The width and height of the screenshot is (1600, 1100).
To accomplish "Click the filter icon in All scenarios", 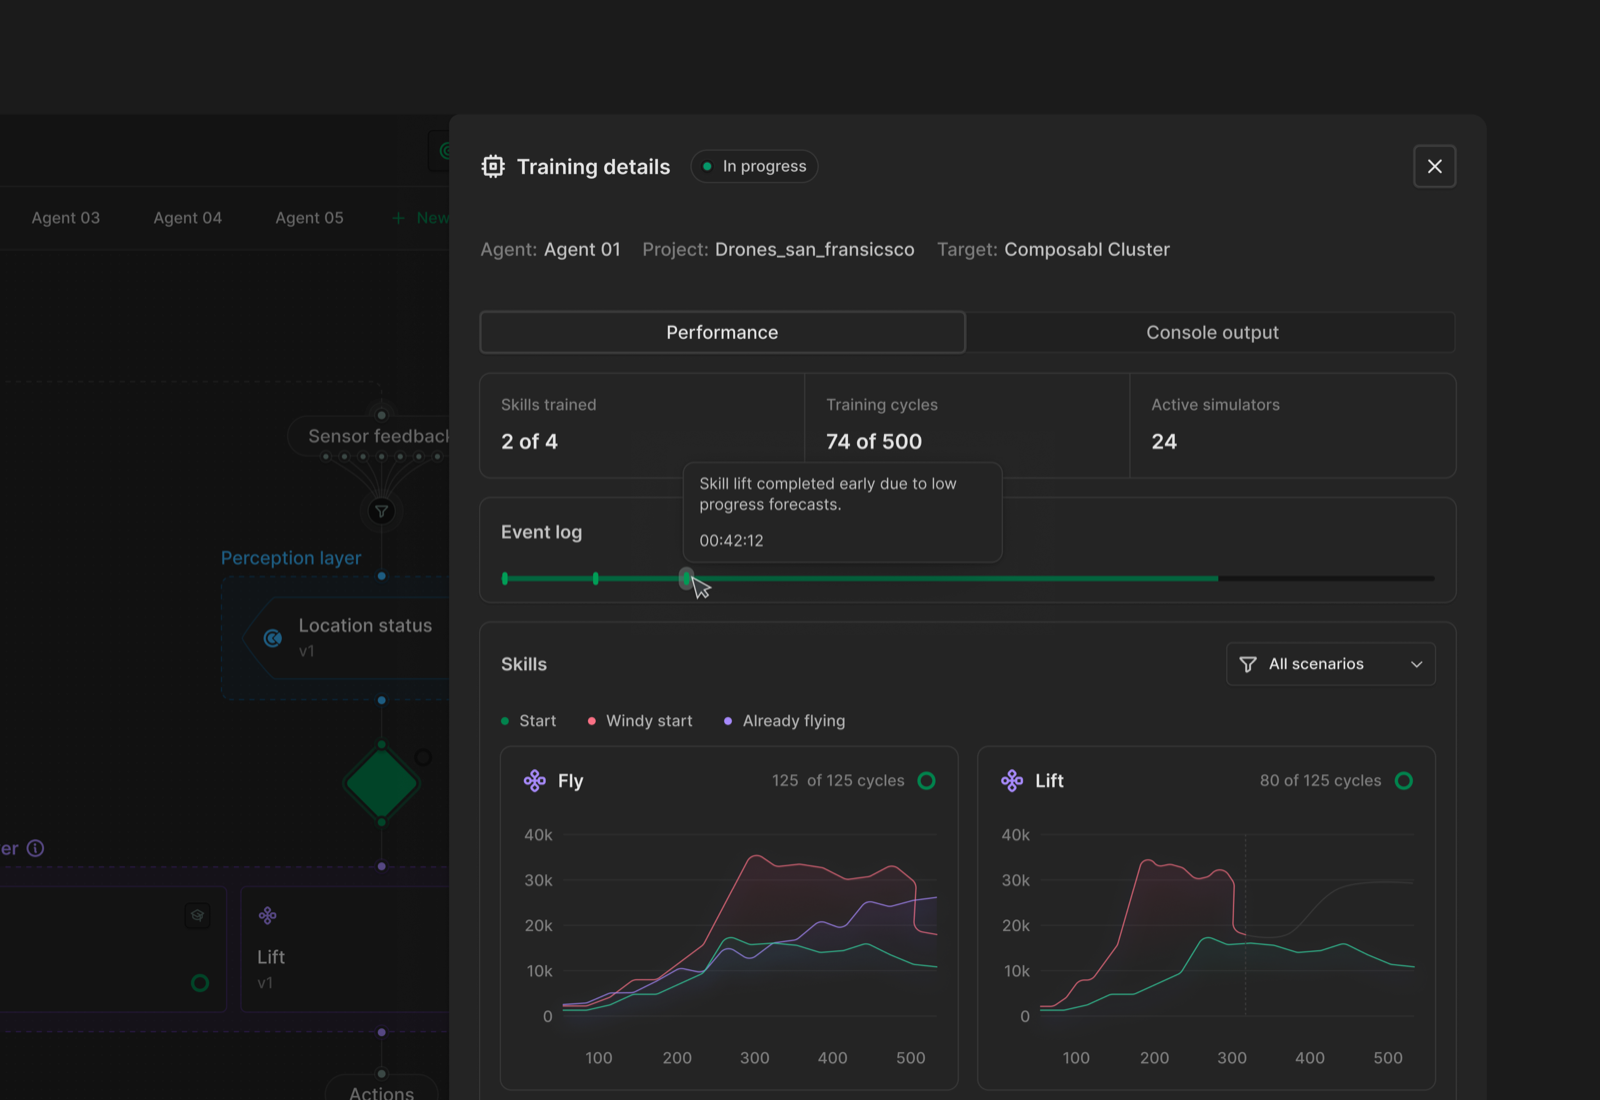I will (1248, 664).
